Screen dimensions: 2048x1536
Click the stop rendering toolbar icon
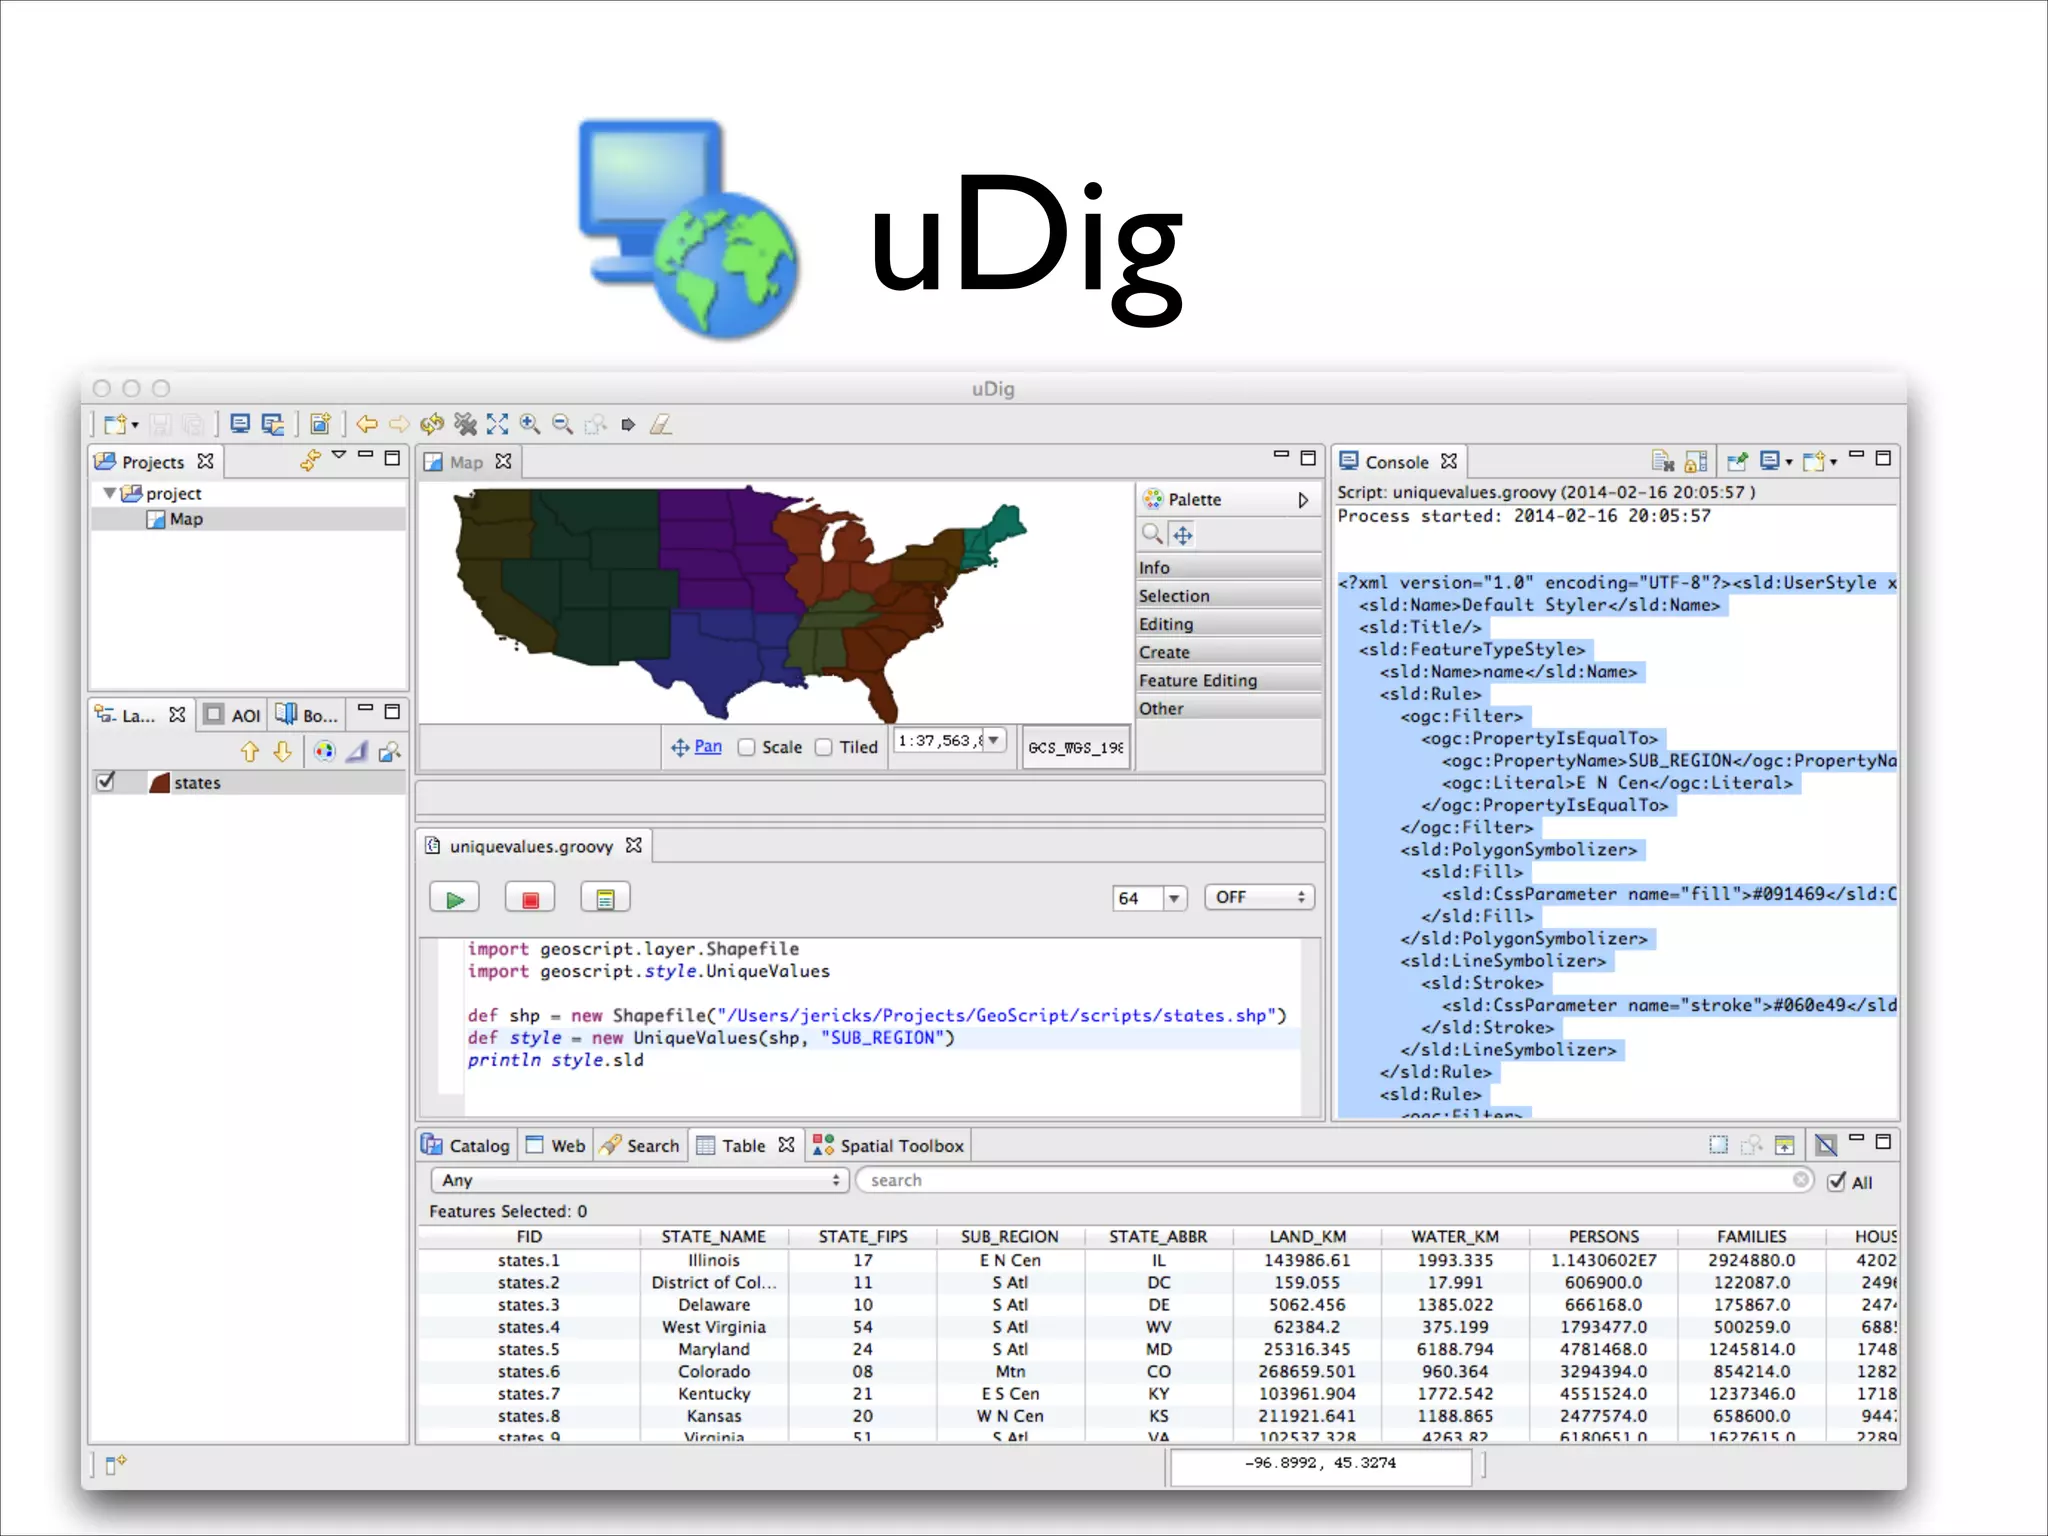click(x=465, y=424)
